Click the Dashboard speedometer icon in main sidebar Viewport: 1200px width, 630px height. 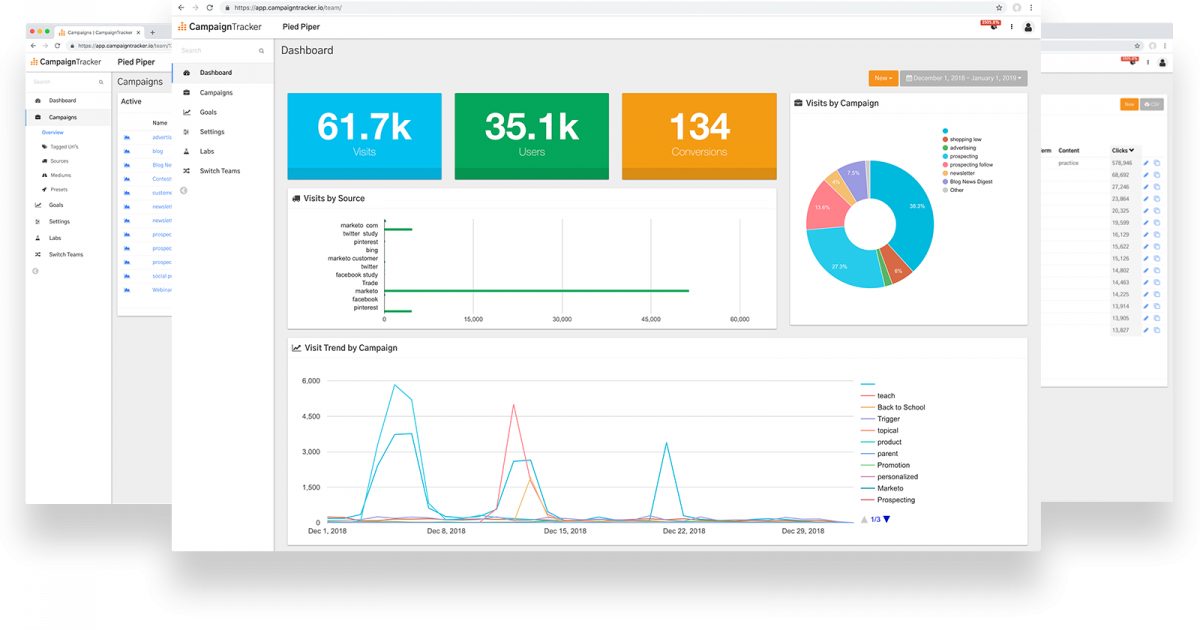click(x=186, y=73)
